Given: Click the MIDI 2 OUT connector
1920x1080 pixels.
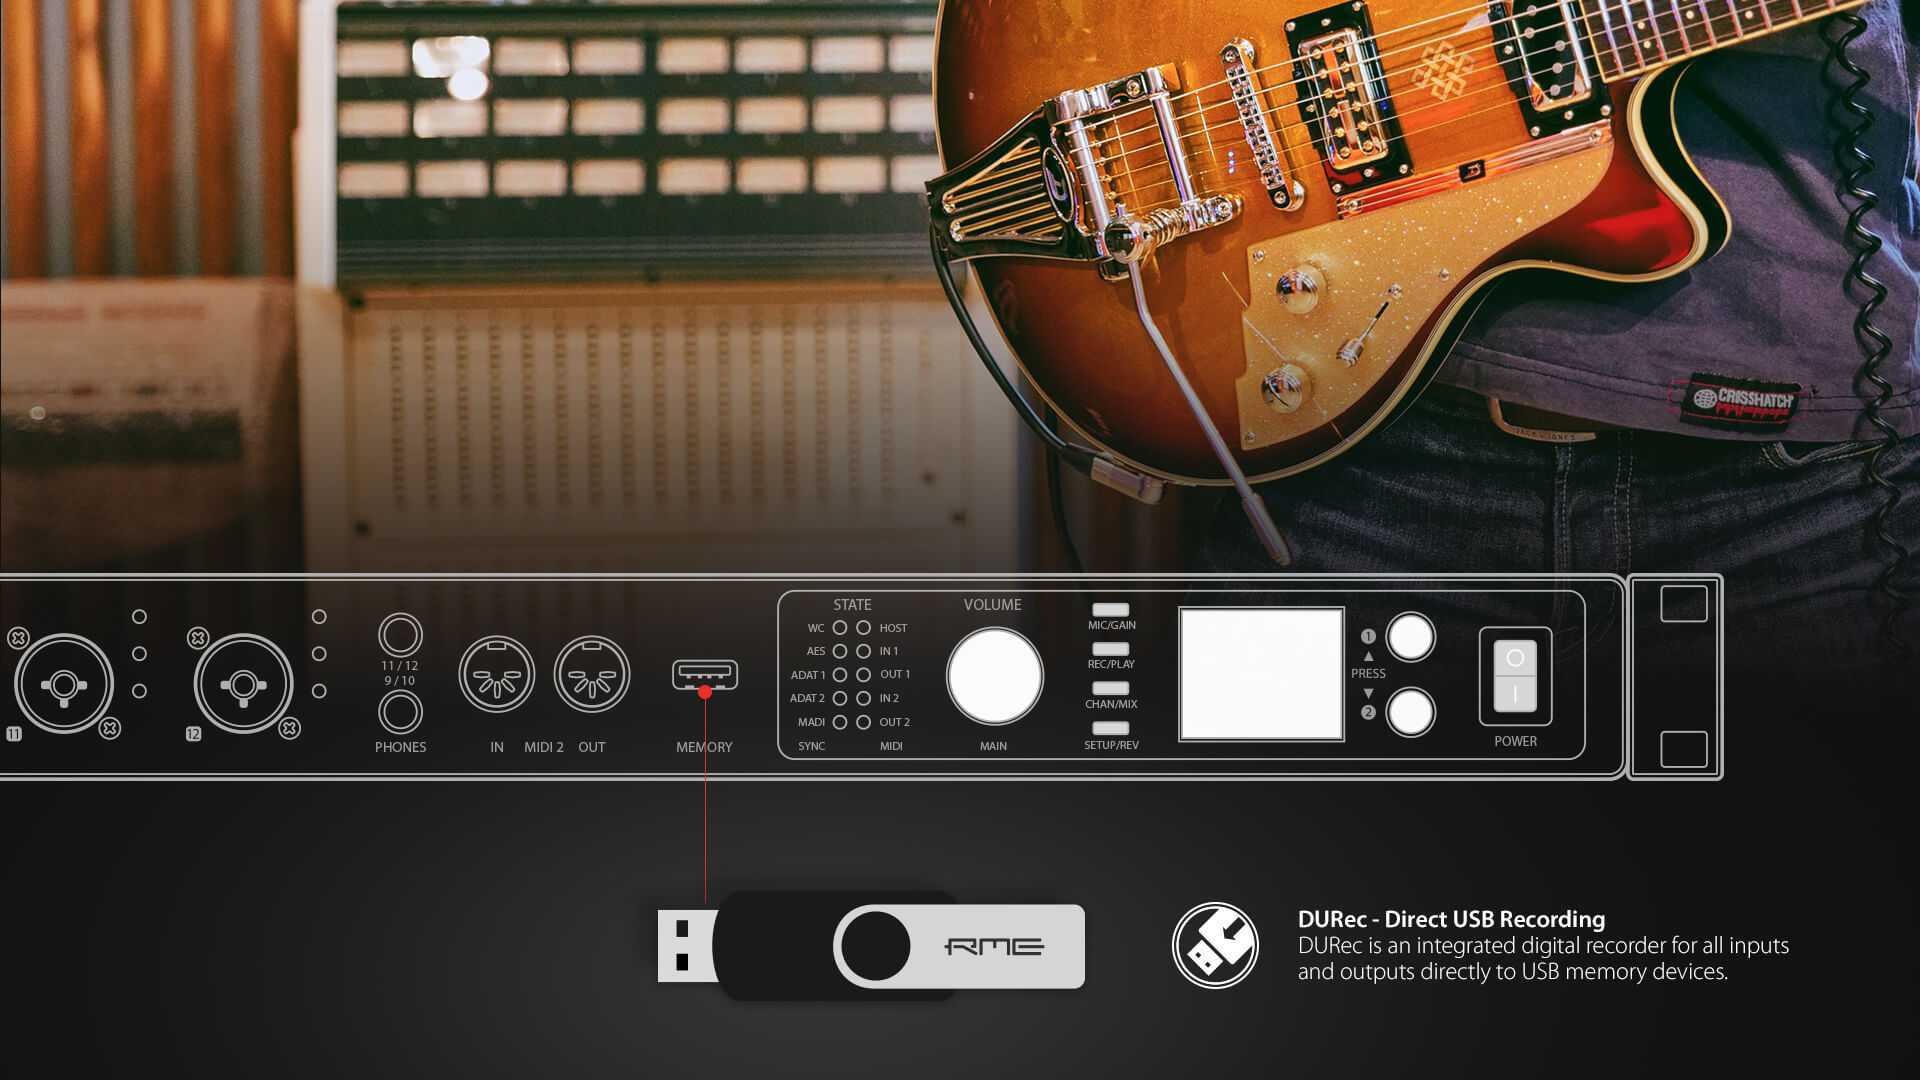Looking at the screenshot, I should (592, 674).
